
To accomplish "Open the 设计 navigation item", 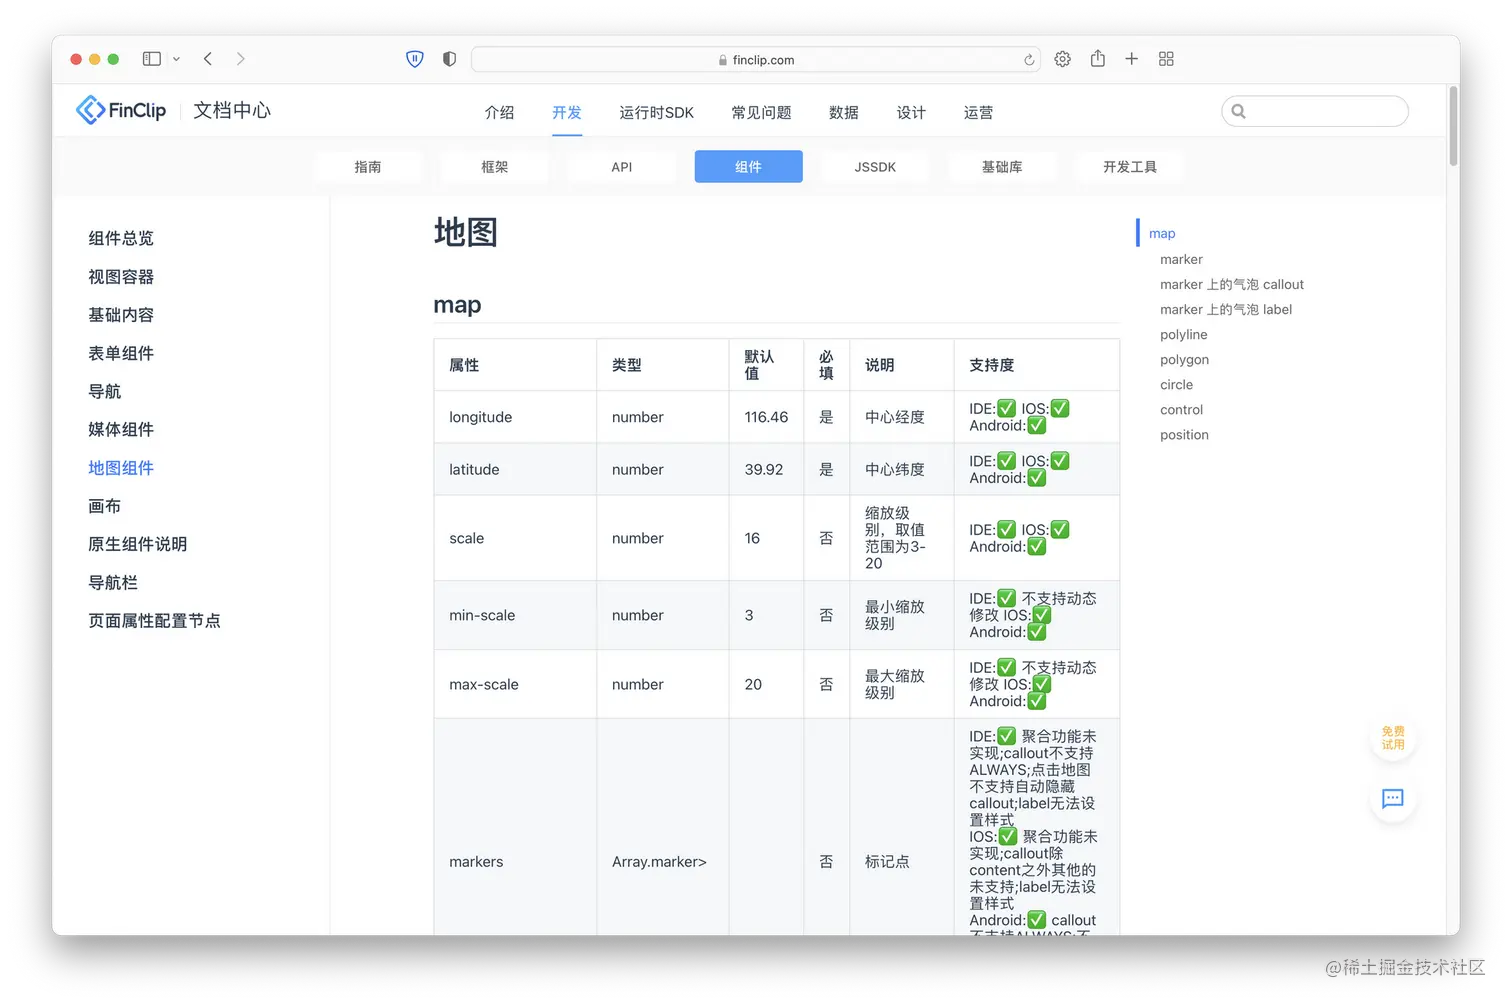I will click(911, 112).
